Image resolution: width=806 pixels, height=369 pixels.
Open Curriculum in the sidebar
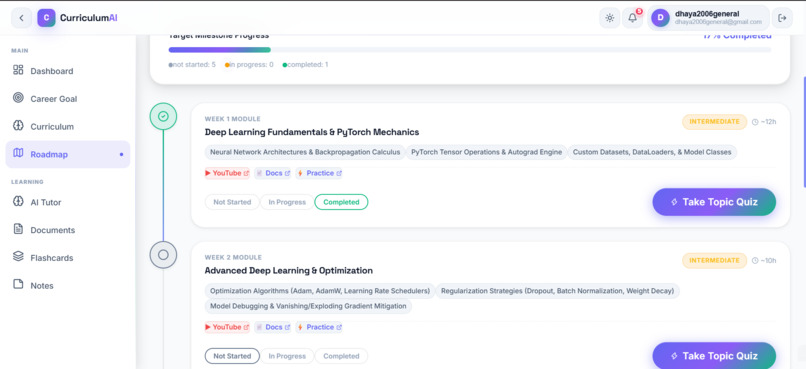pos(67,126)
